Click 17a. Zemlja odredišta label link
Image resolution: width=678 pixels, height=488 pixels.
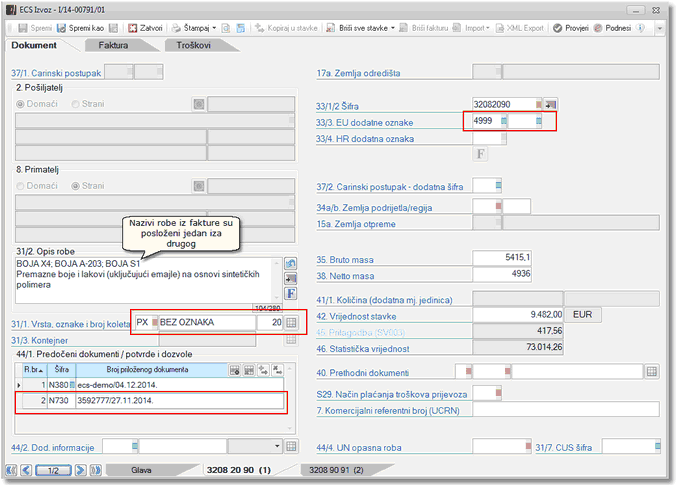(x=358, y=73)
